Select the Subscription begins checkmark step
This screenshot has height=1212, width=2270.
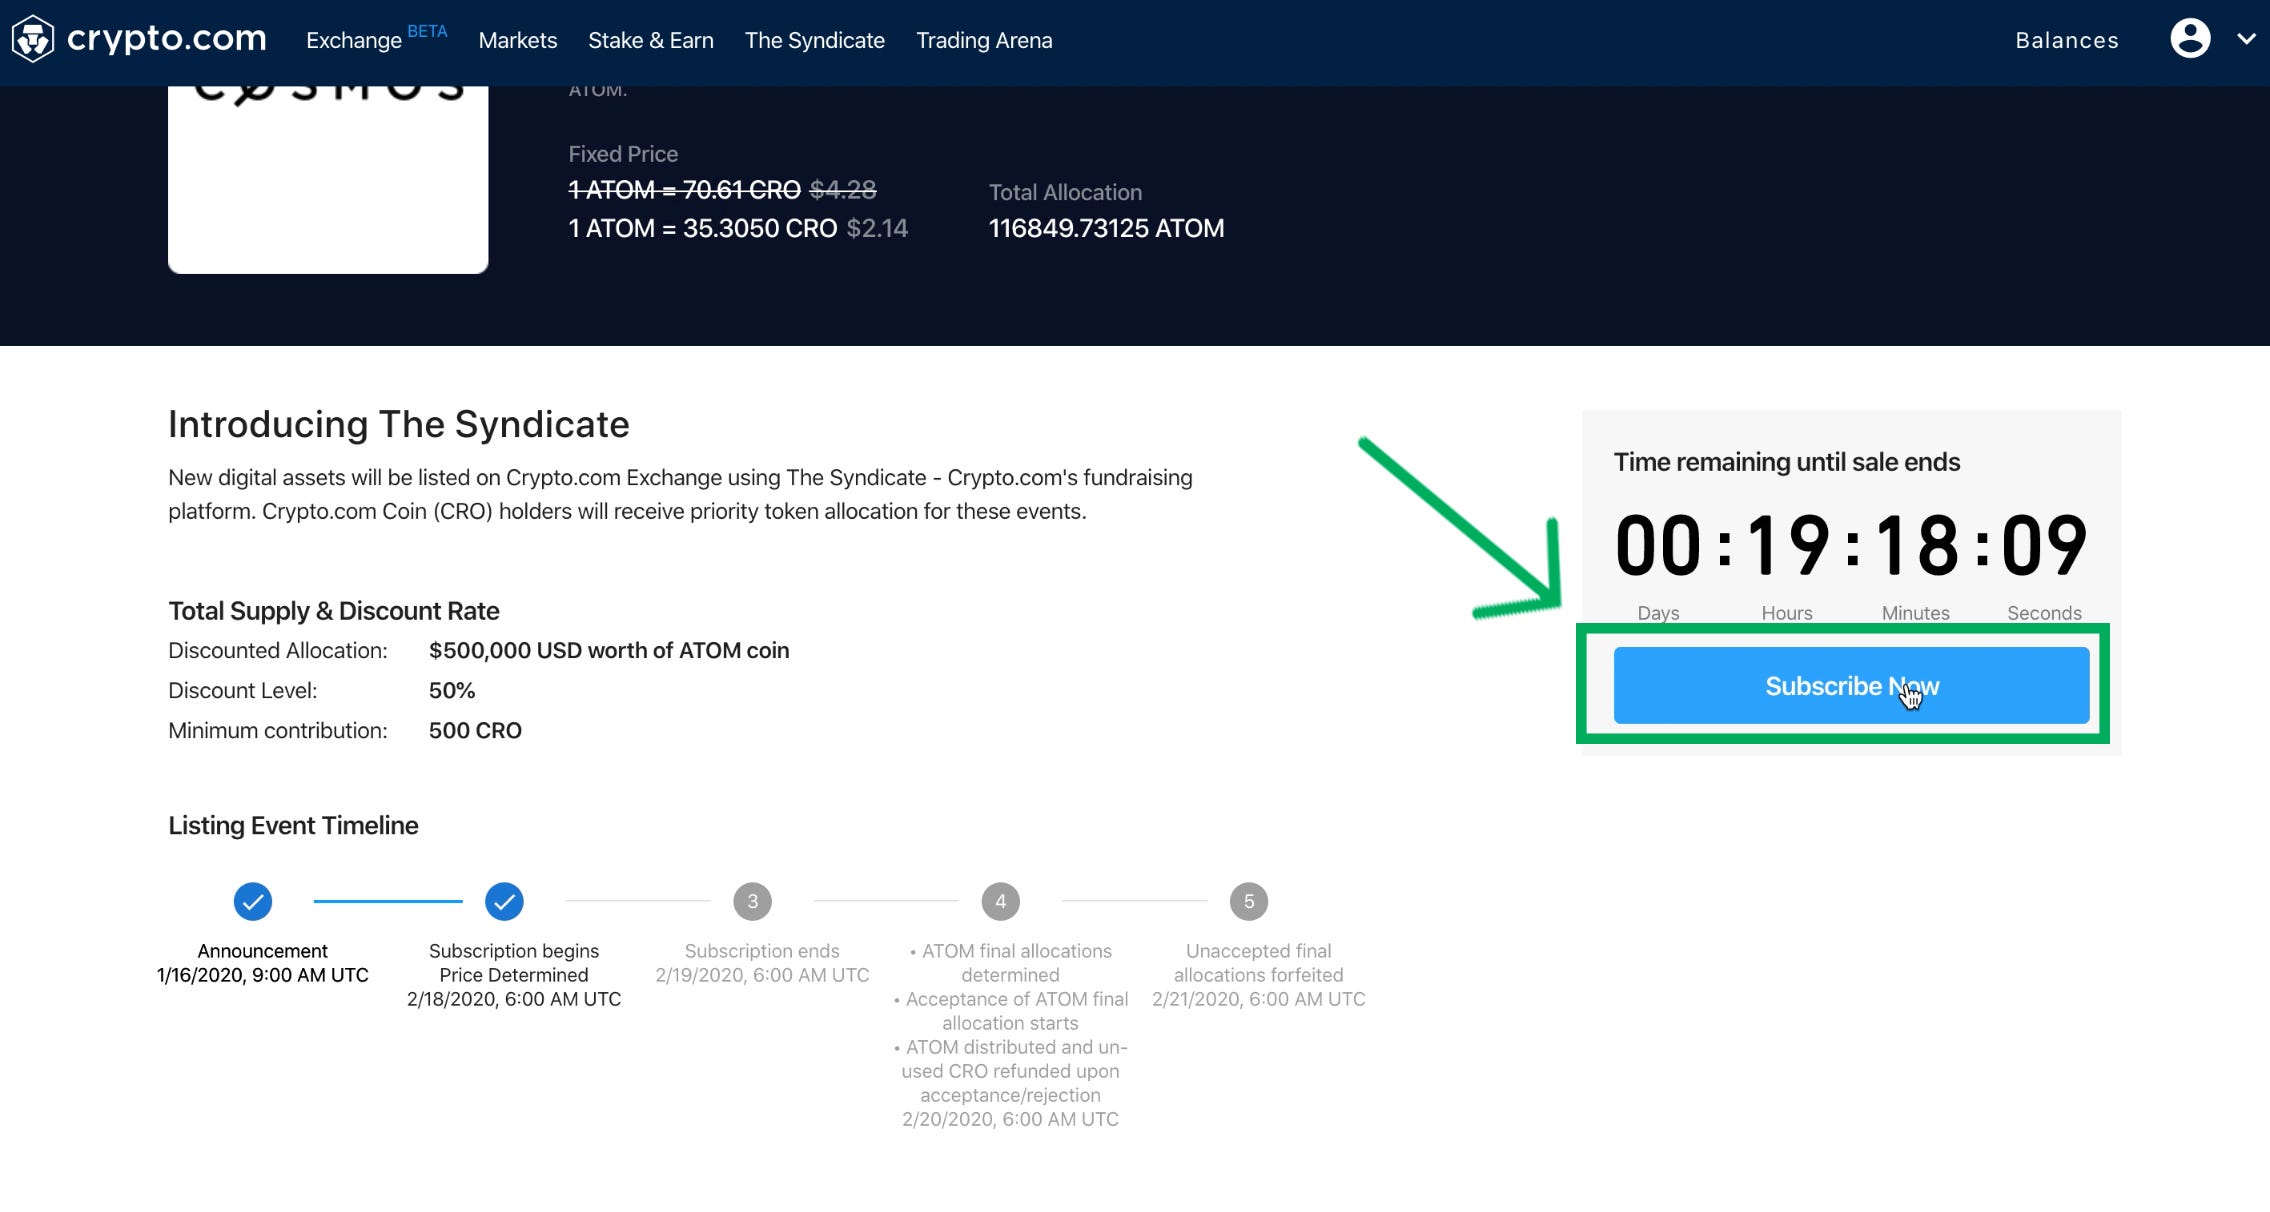tap(504, 901)
